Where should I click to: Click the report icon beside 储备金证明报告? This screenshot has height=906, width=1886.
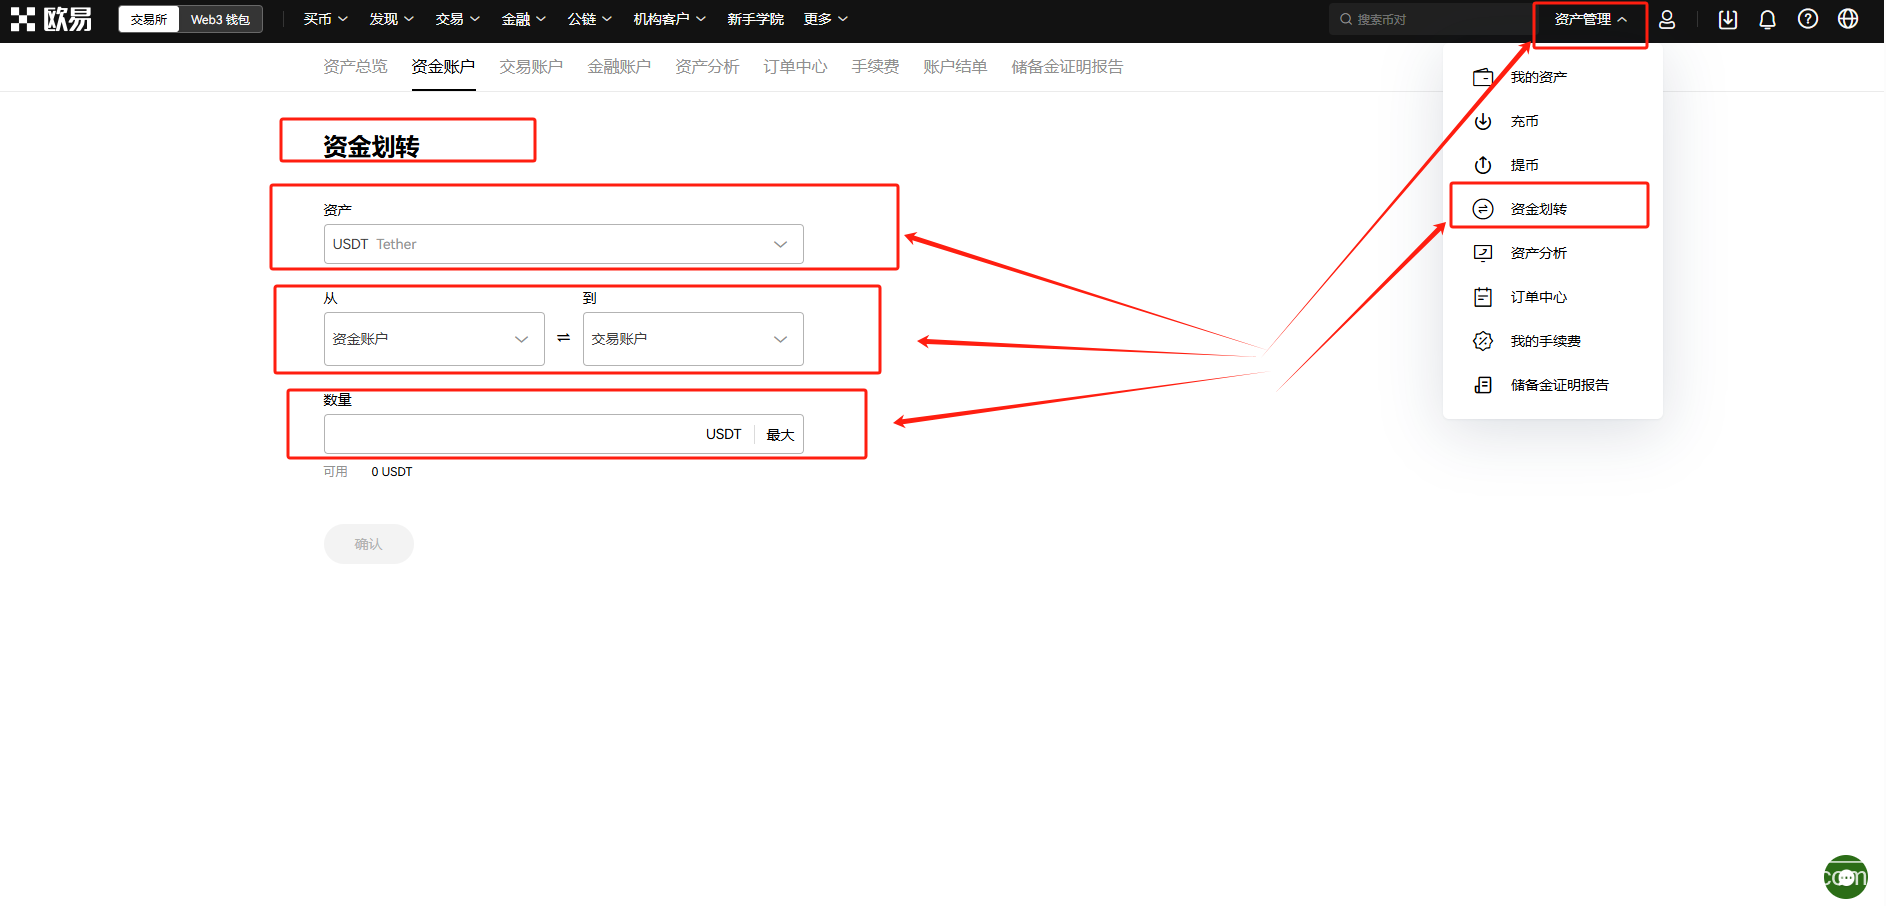tap(1483, 385)
